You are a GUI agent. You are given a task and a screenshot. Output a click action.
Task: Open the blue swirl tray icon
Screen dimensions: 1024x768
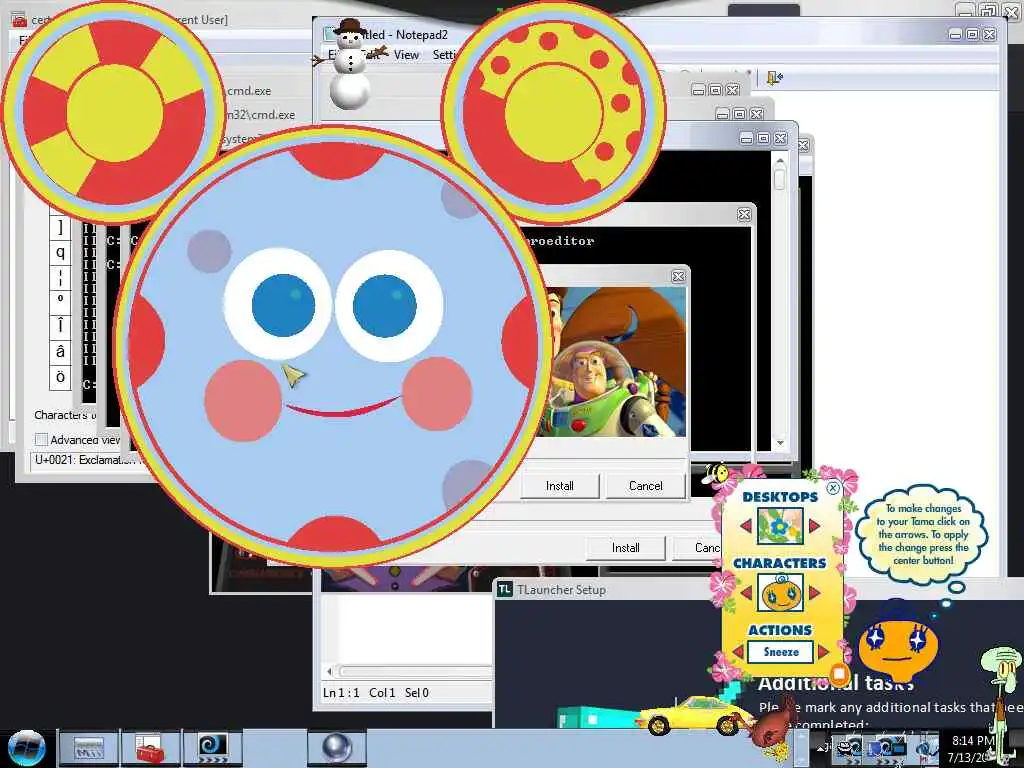926,748
